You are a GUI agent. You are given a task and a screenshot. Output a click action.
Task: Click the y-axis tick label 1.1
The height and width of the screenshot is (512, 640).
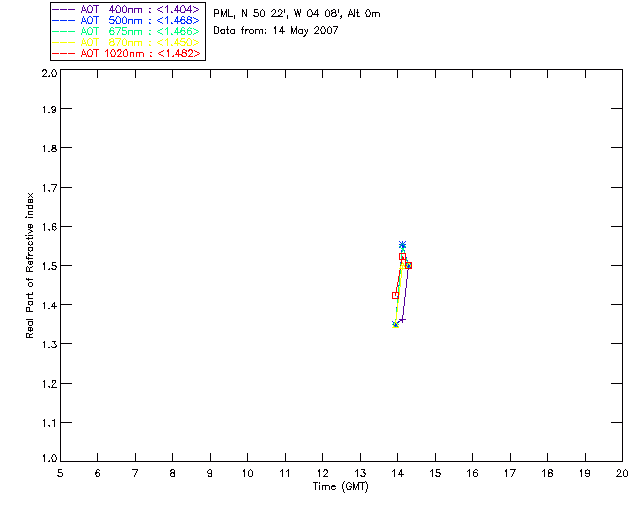pos(50,423)
